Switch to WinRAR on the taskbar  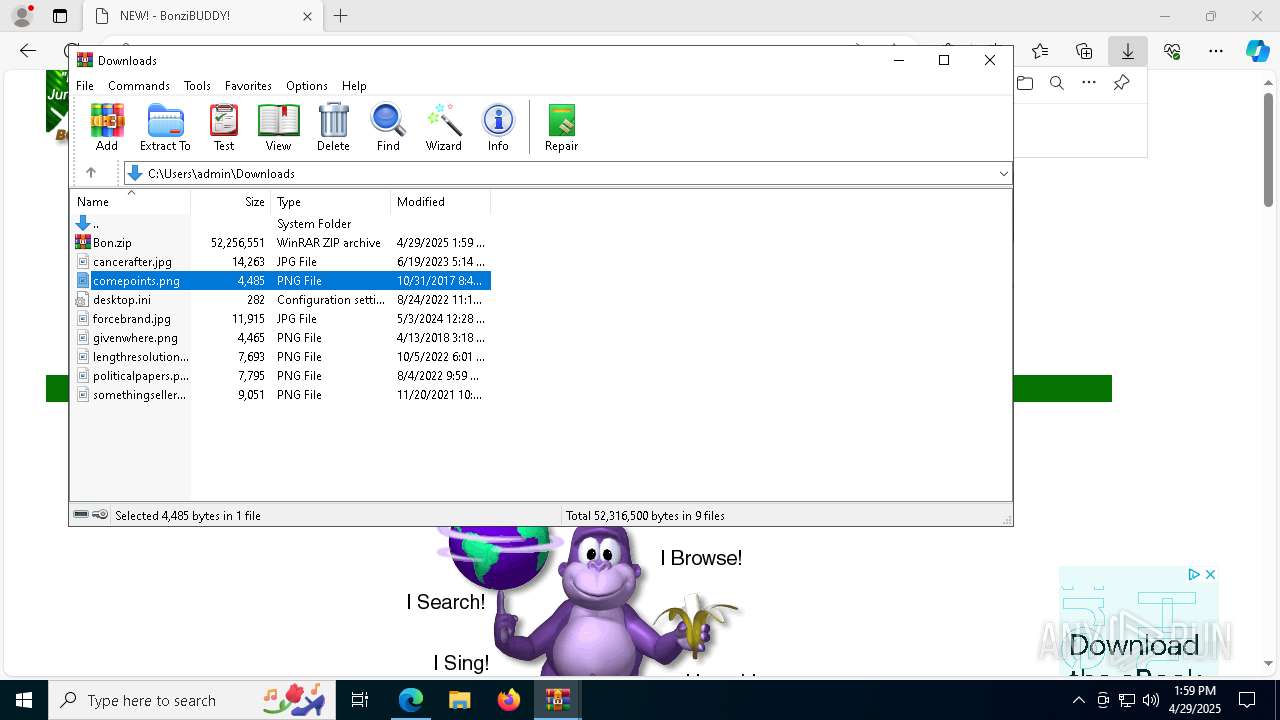[x=557, y=700]
